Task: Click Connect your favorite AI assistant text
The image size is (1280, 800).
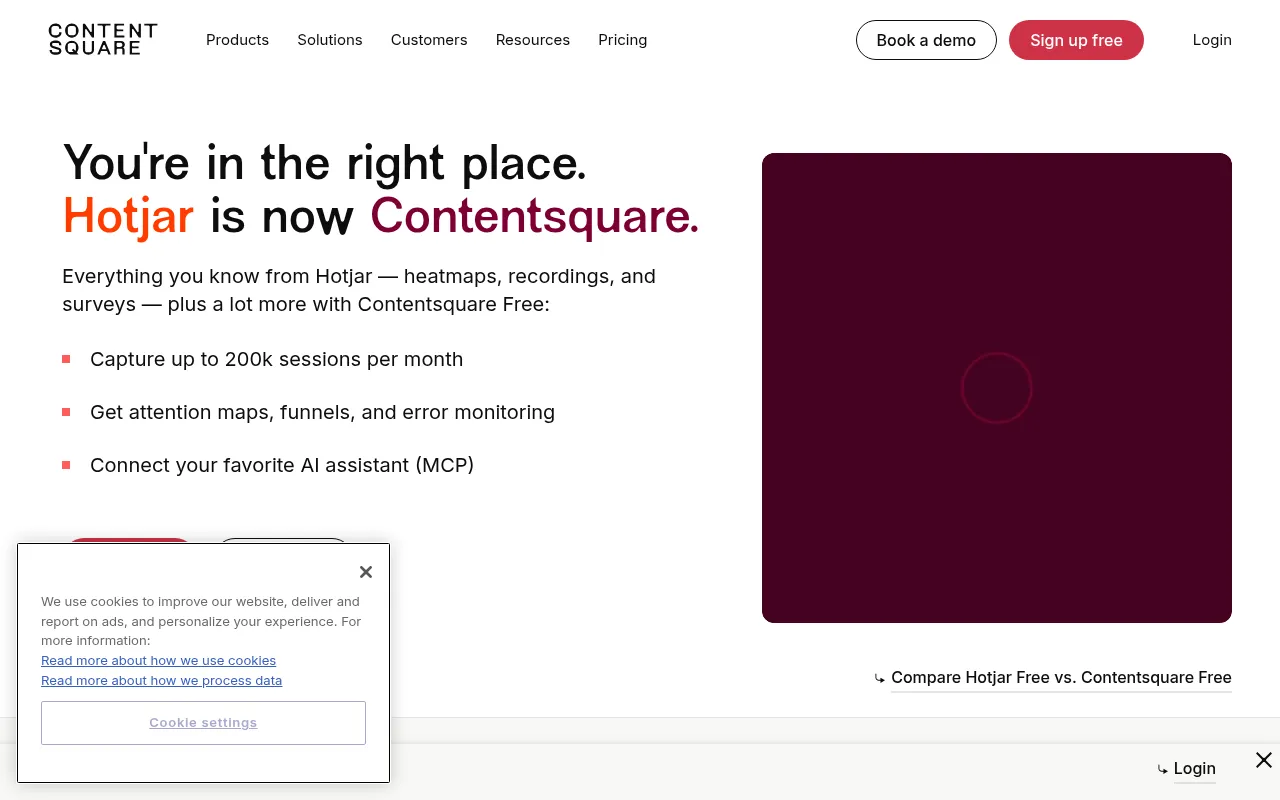Action: coord(282,465)
